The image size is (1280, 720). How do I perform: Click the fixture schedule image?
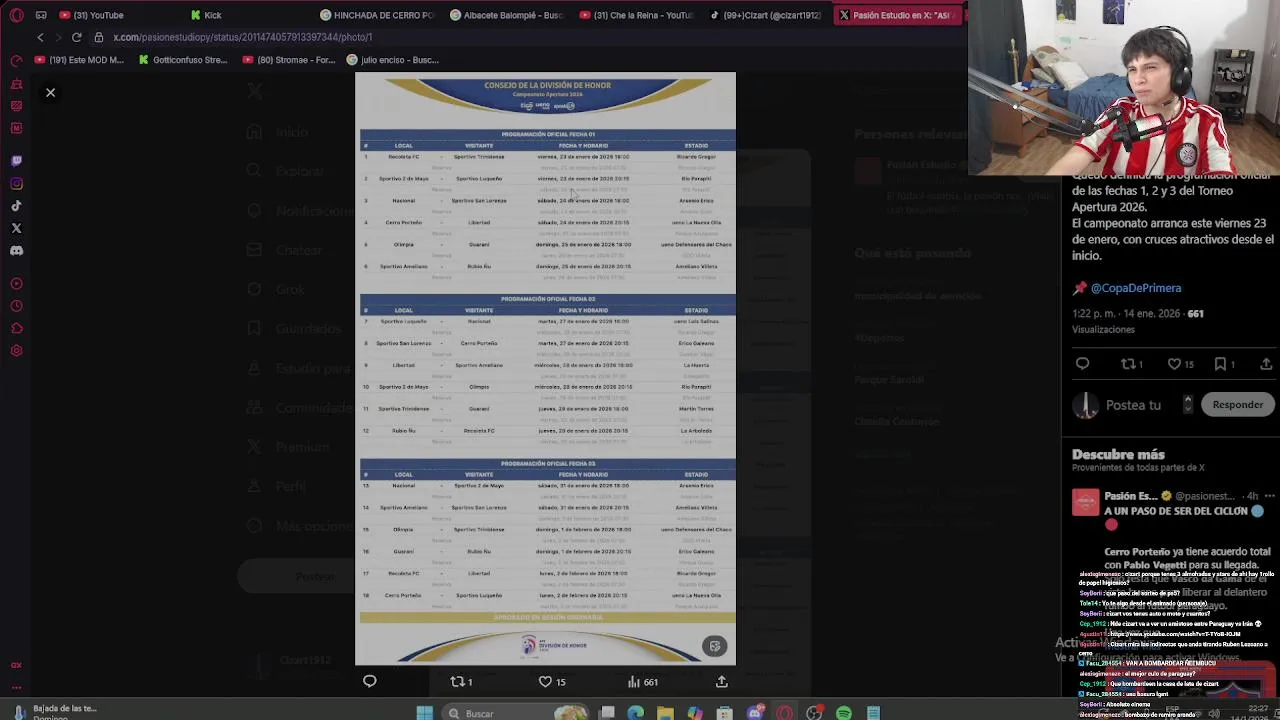[x=546, y=369]
